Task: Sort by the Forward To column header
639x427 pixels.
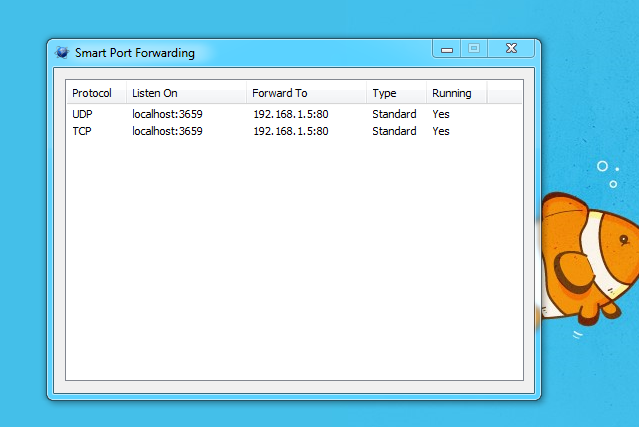Action: [306, 93]
